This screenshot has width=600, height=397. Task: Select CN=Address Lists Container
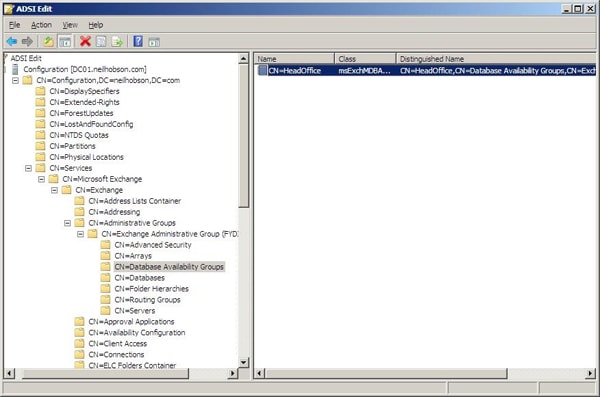click(x=135, y=201)
